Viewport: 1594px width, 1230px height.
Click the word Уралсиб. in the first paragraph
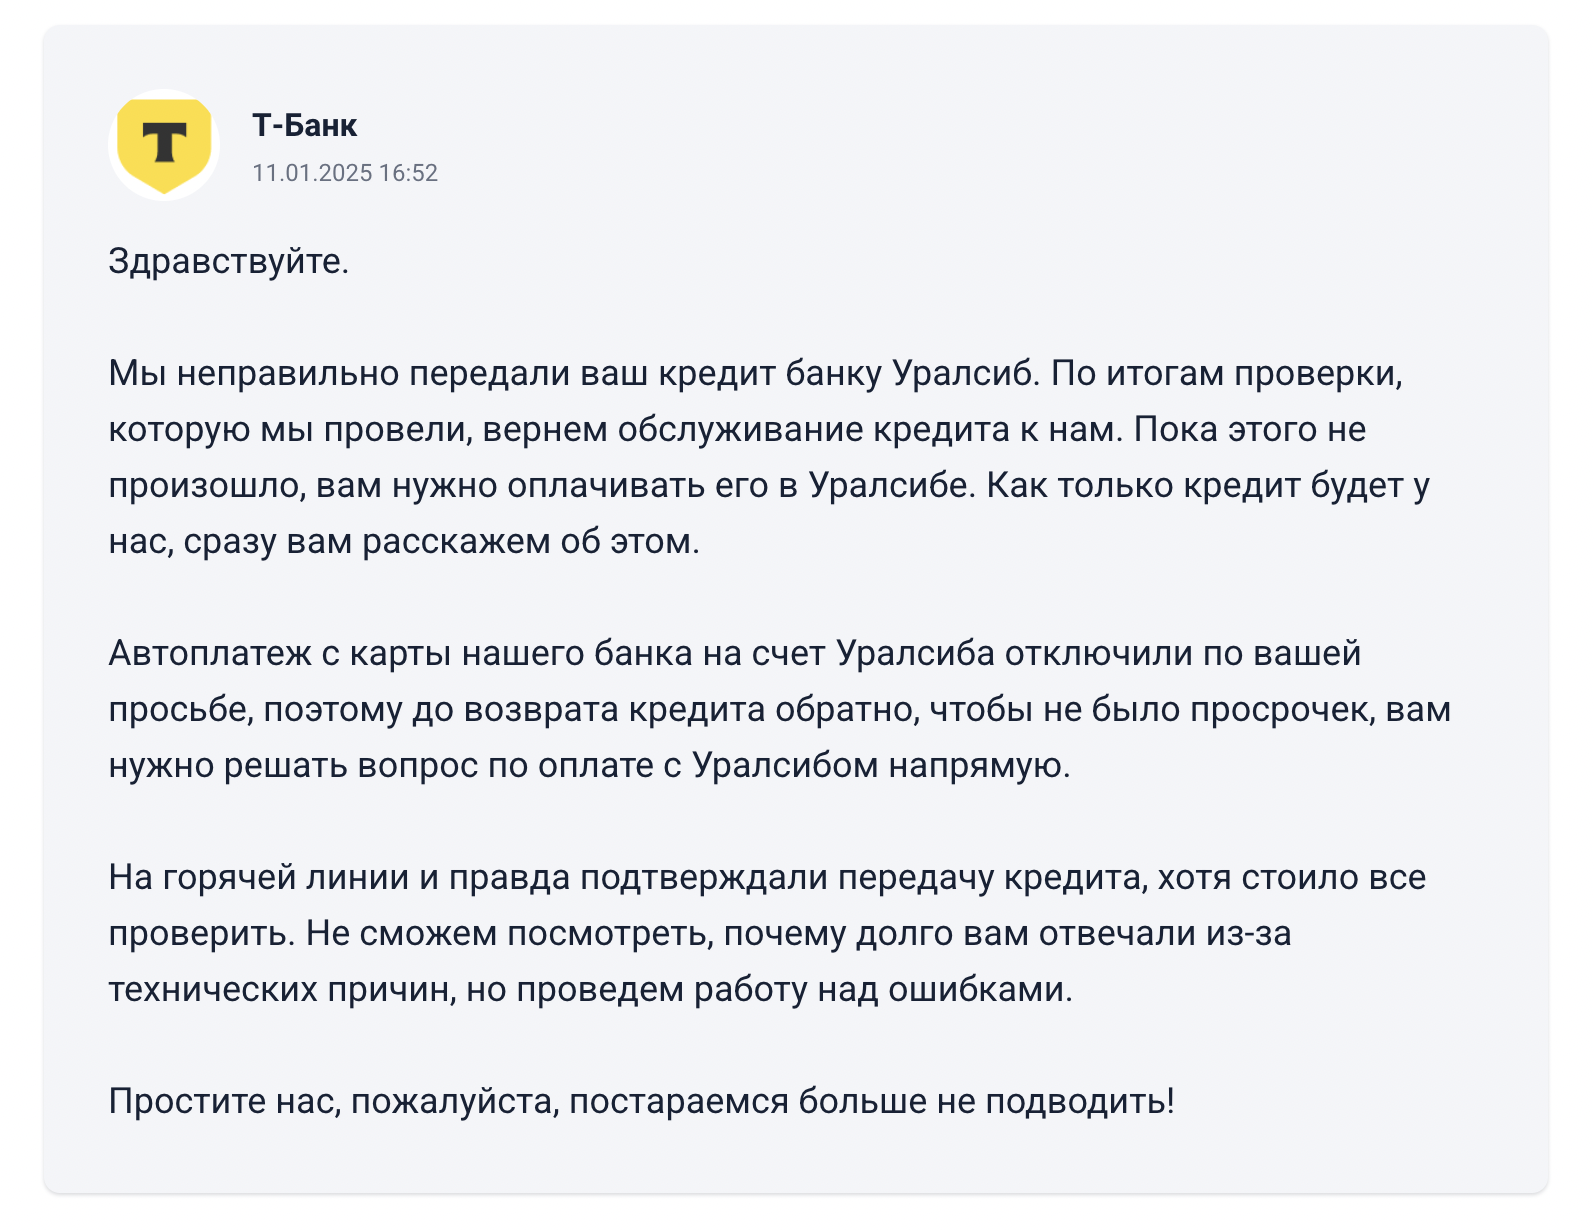point(966,373)
